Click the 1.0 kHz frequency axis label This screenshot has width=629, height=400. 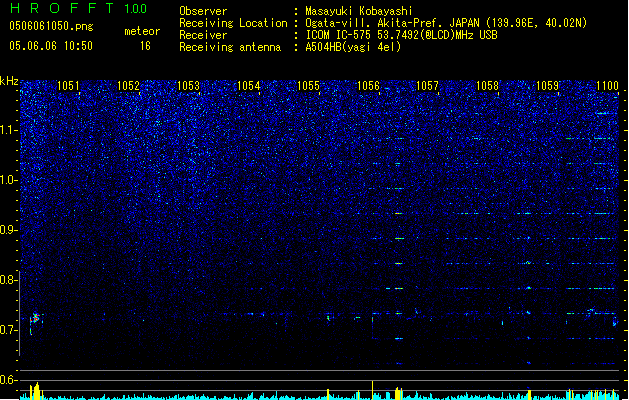(9, 180)
